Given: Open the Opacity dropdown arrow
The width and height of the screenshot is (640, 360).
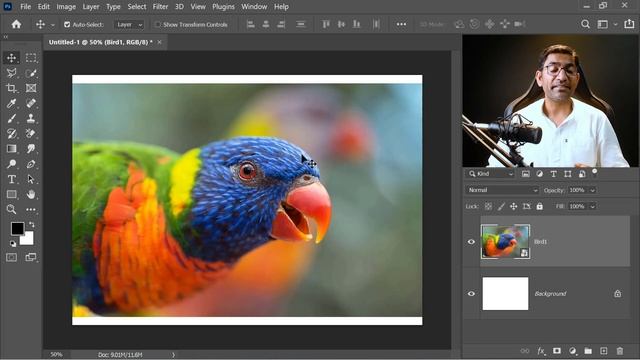Looking at the screenshot, I should click(x=593, y=190).
